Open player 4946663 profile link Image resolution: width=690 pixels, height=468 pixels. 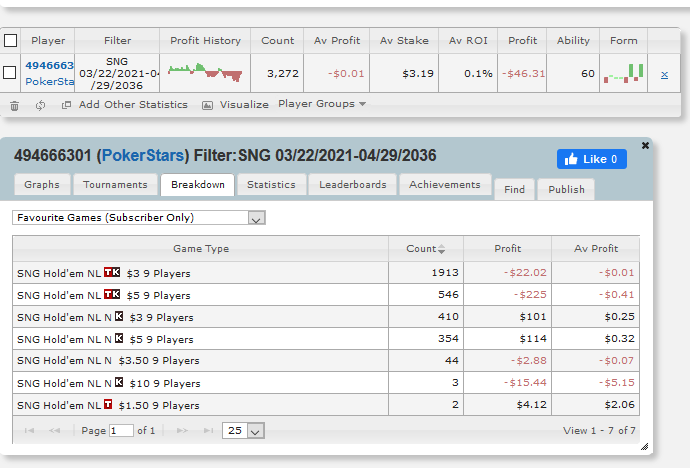pyautogui.click(x=49, y=66)
